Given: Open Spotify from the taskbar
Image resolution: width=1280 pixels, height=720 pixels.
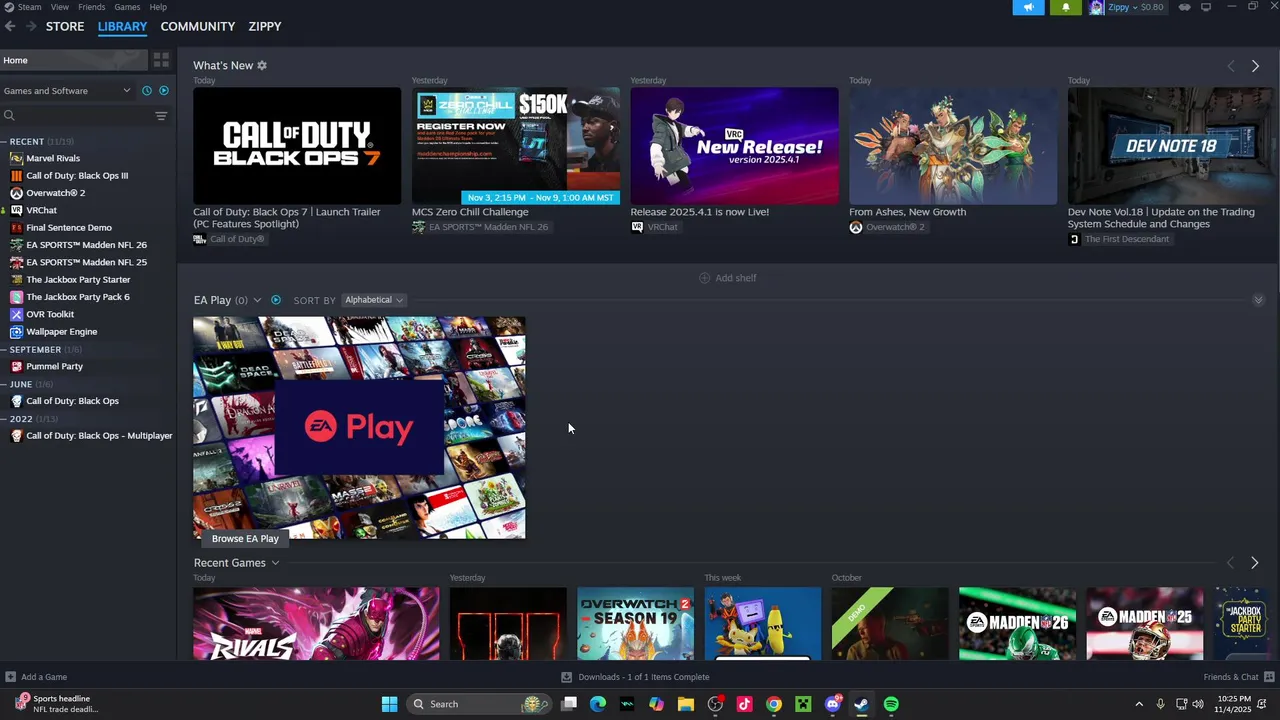Looking at the screenshot, I should coord(891,704).
